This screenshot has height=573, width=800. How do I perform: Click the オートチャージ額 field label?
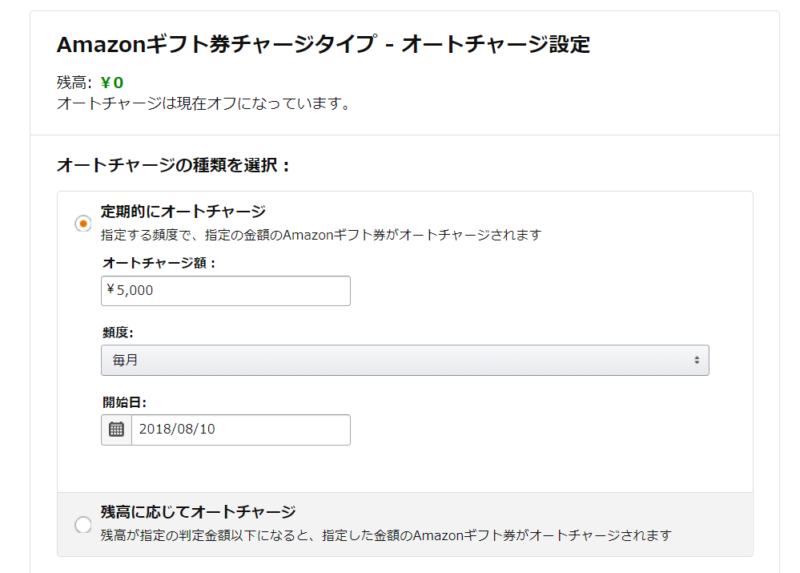[159, 263]
